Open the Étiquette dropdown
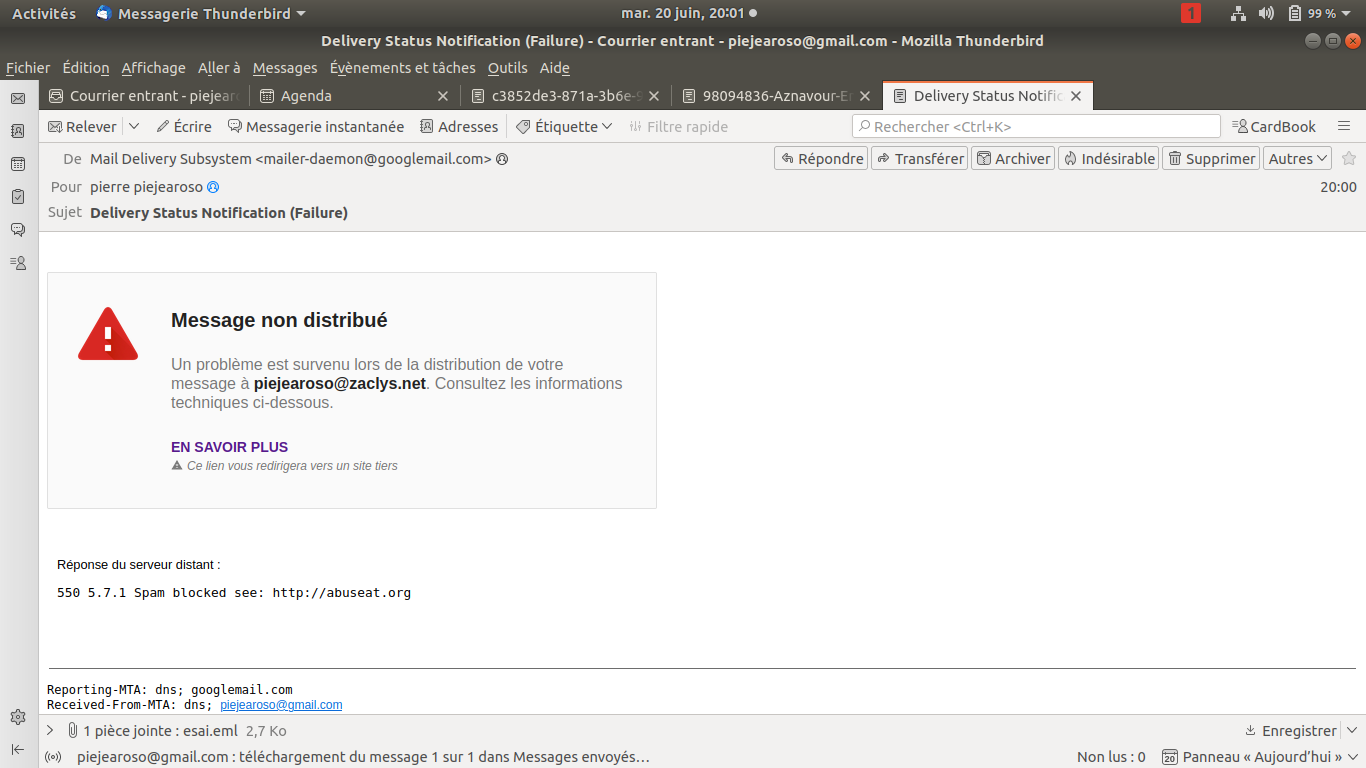This screenshot has height=768, width=1366. point(564,127)
